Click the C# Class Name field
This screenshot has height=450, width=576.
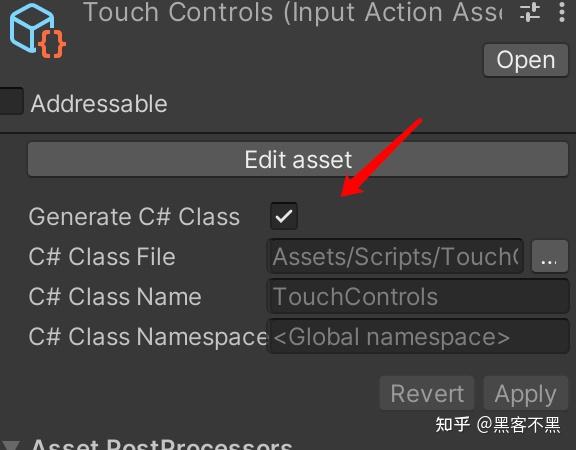tap(418, 296)
